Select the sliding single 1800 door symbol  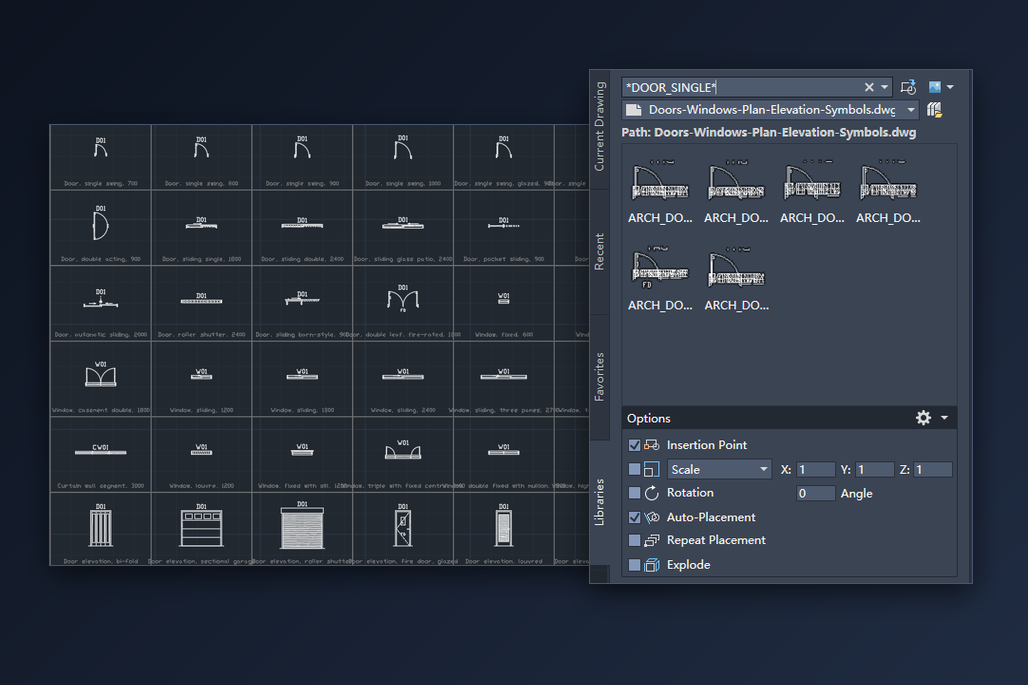click(x=201, y=224)
